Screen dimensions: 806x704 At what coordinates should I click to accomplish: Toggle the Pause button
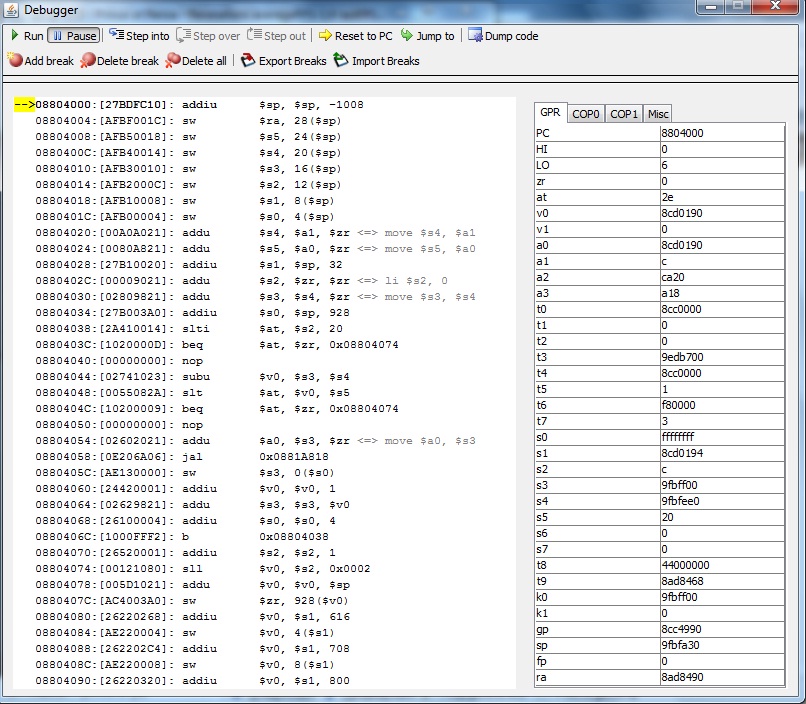(73, 36)
